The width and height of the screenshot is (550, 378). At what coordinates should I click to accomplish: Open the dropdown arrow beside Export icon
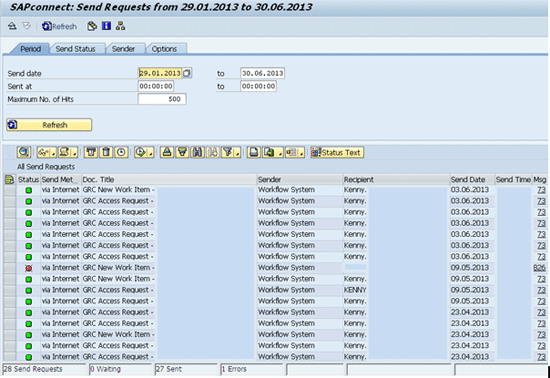click(x=280, y=153)
